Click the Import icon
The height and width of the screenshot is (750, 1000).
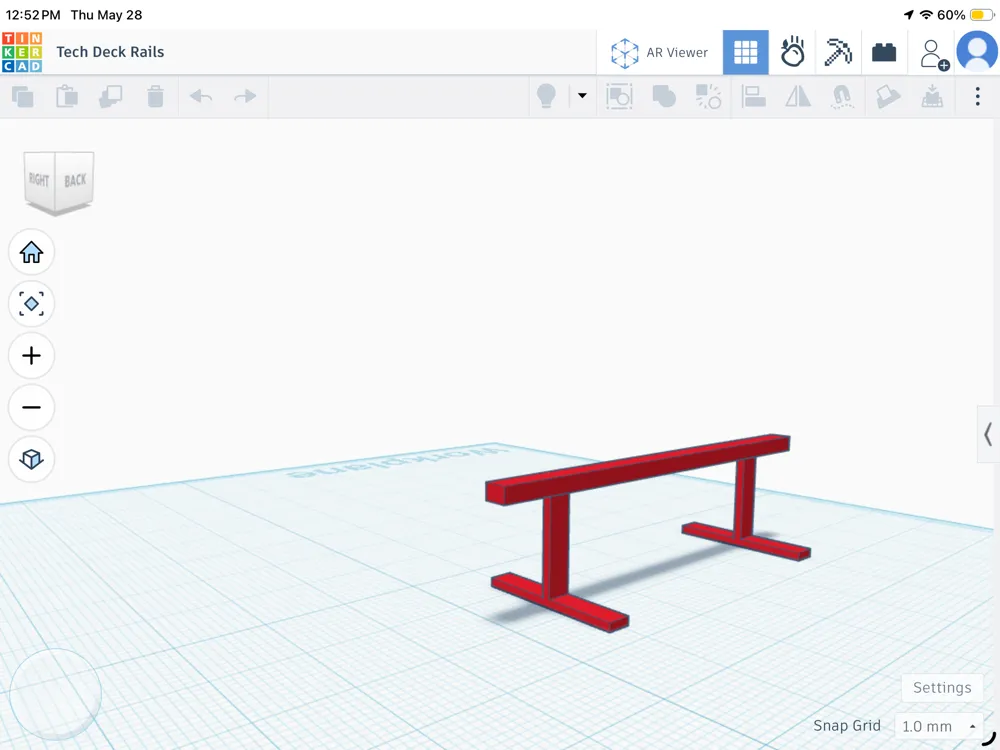point(932,96)
